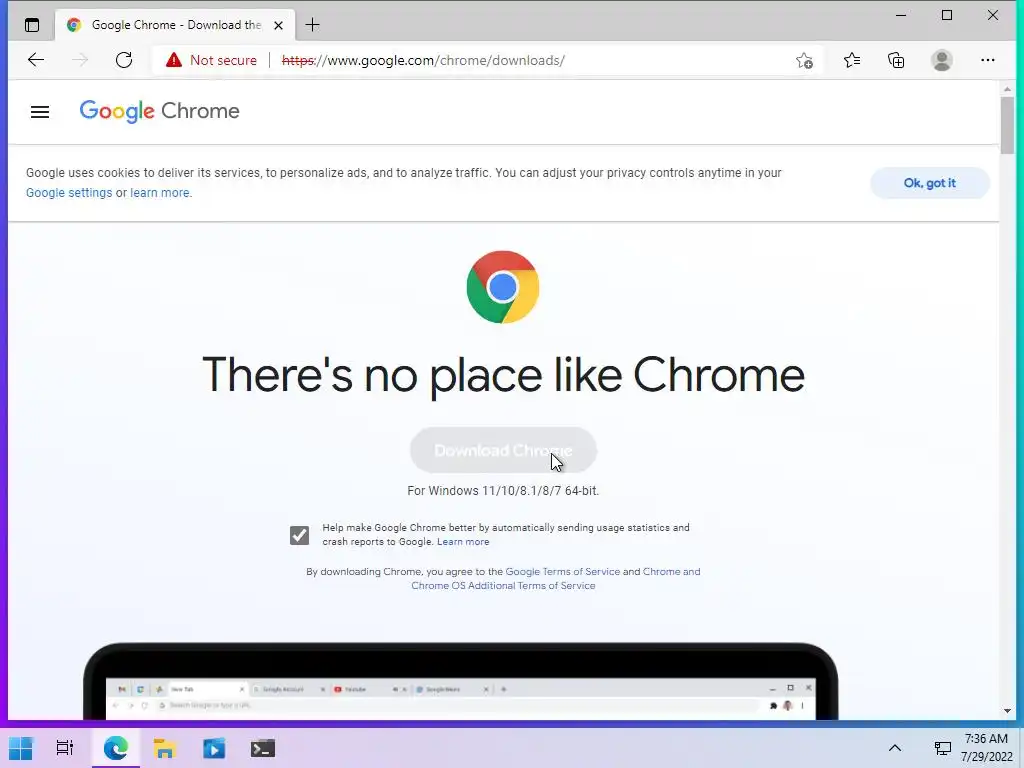Open the Google settings link
The width and height of the screenshot is (1024, 768).
coord(69,193)
